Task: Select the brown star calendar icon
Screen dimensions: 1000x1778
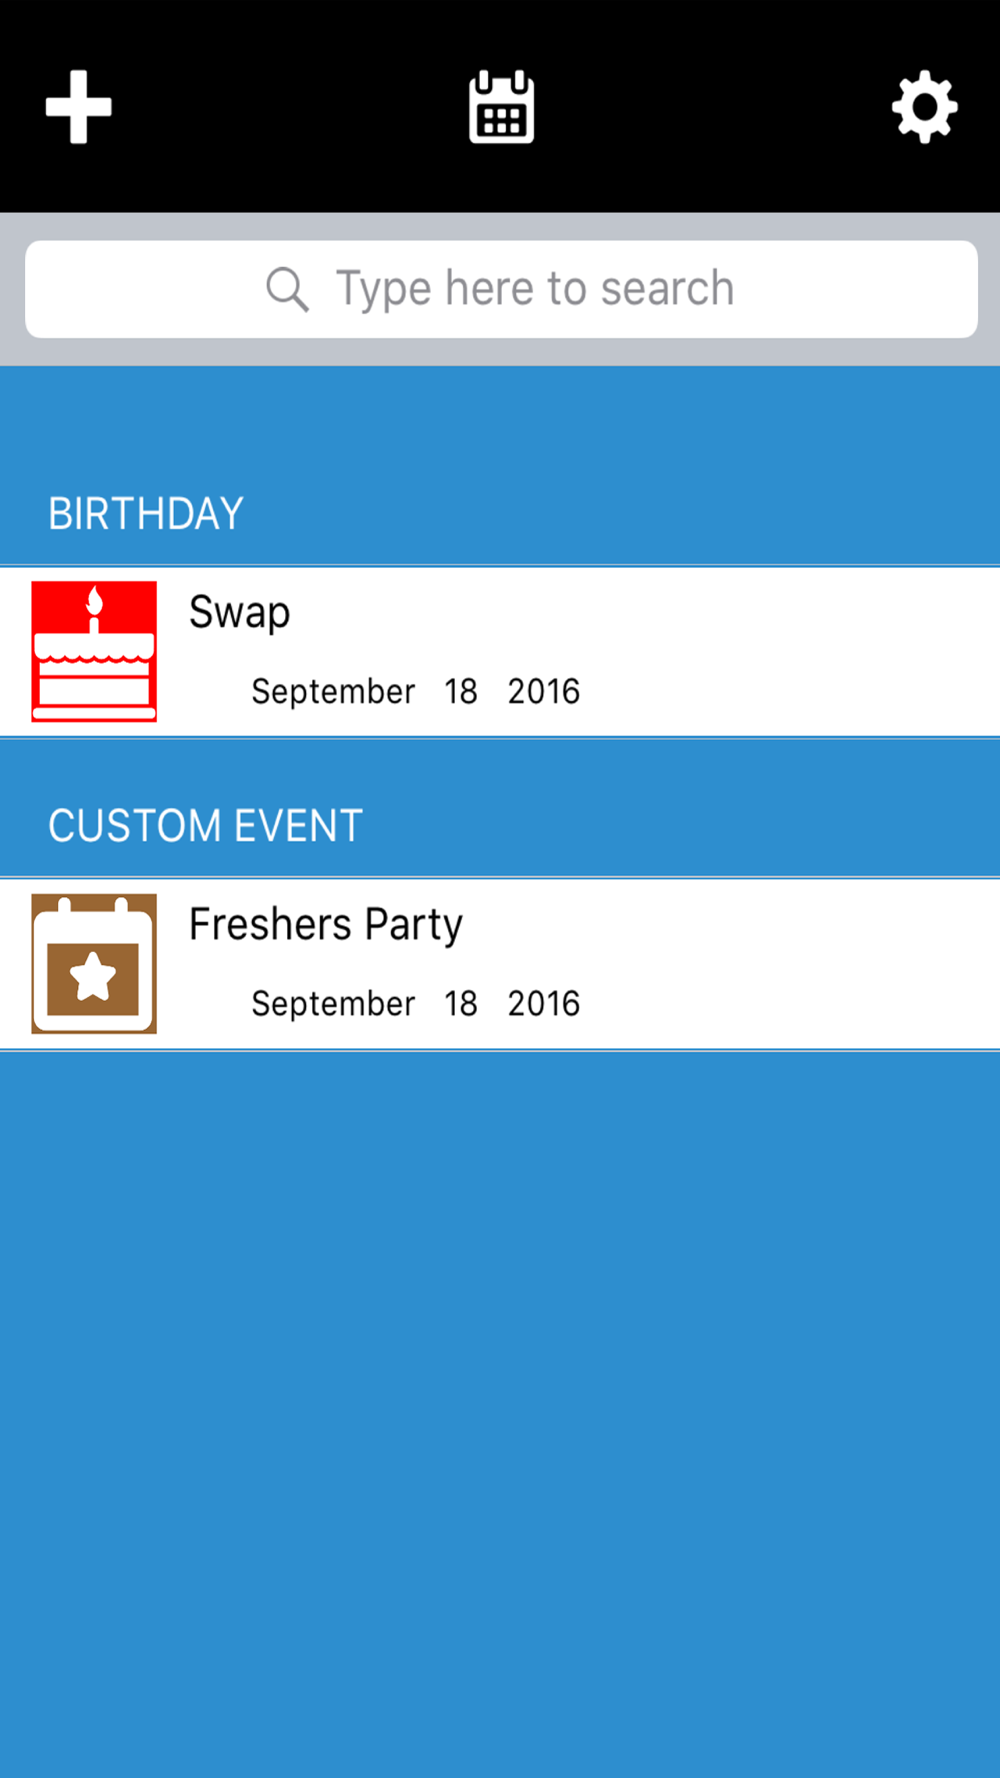Action: pos(94,963)
